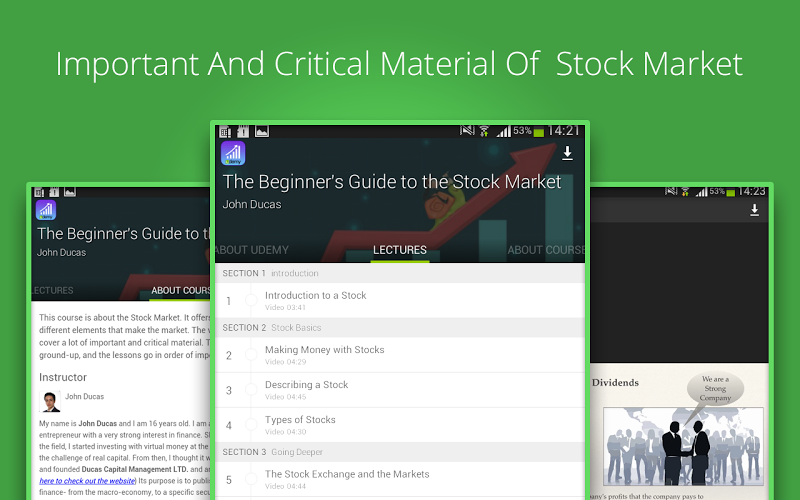
Task: Tap the 'We are a Strong Company' speech bubble
Action: (x=715, y=389)
